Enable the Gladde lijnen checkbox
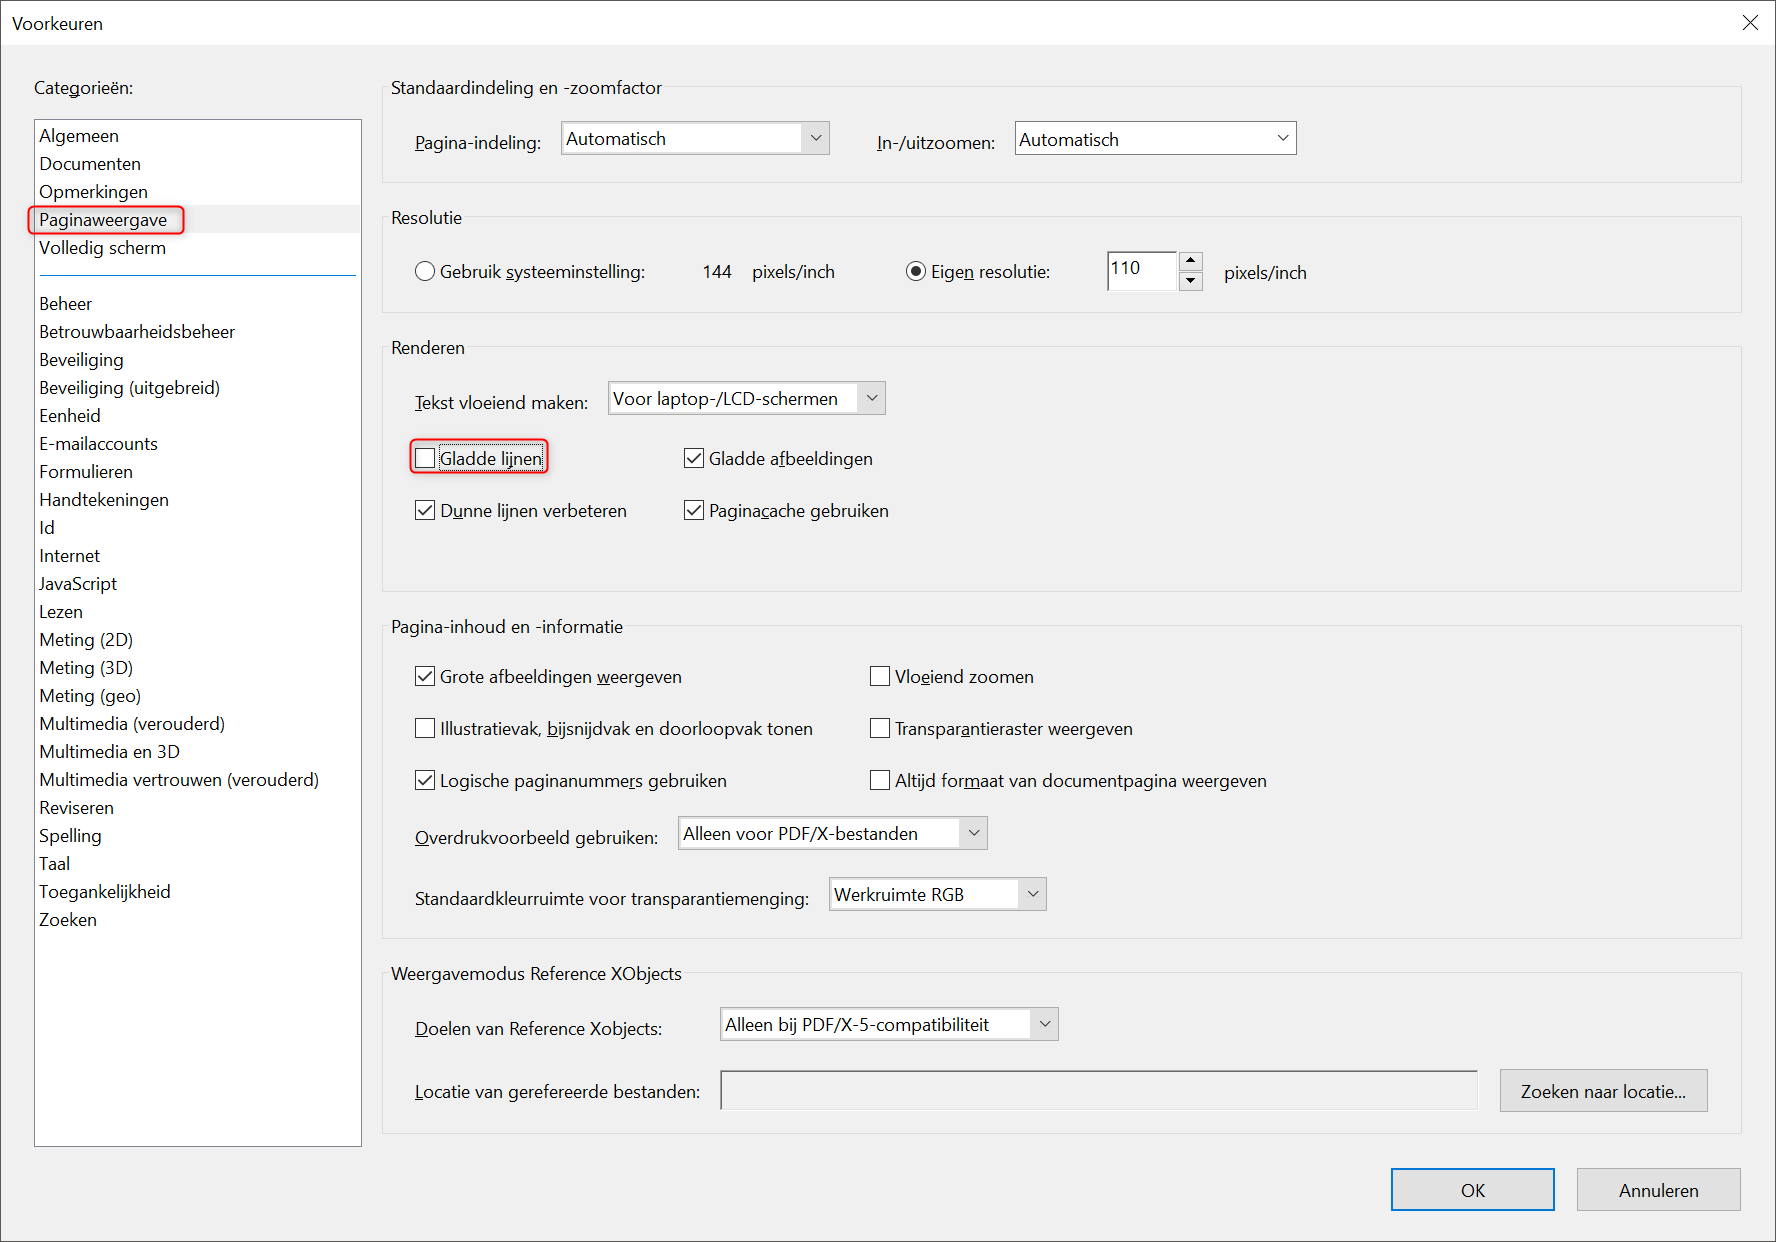The width and height of the screenshot is (1776, 1242). (x=425, y=457)
